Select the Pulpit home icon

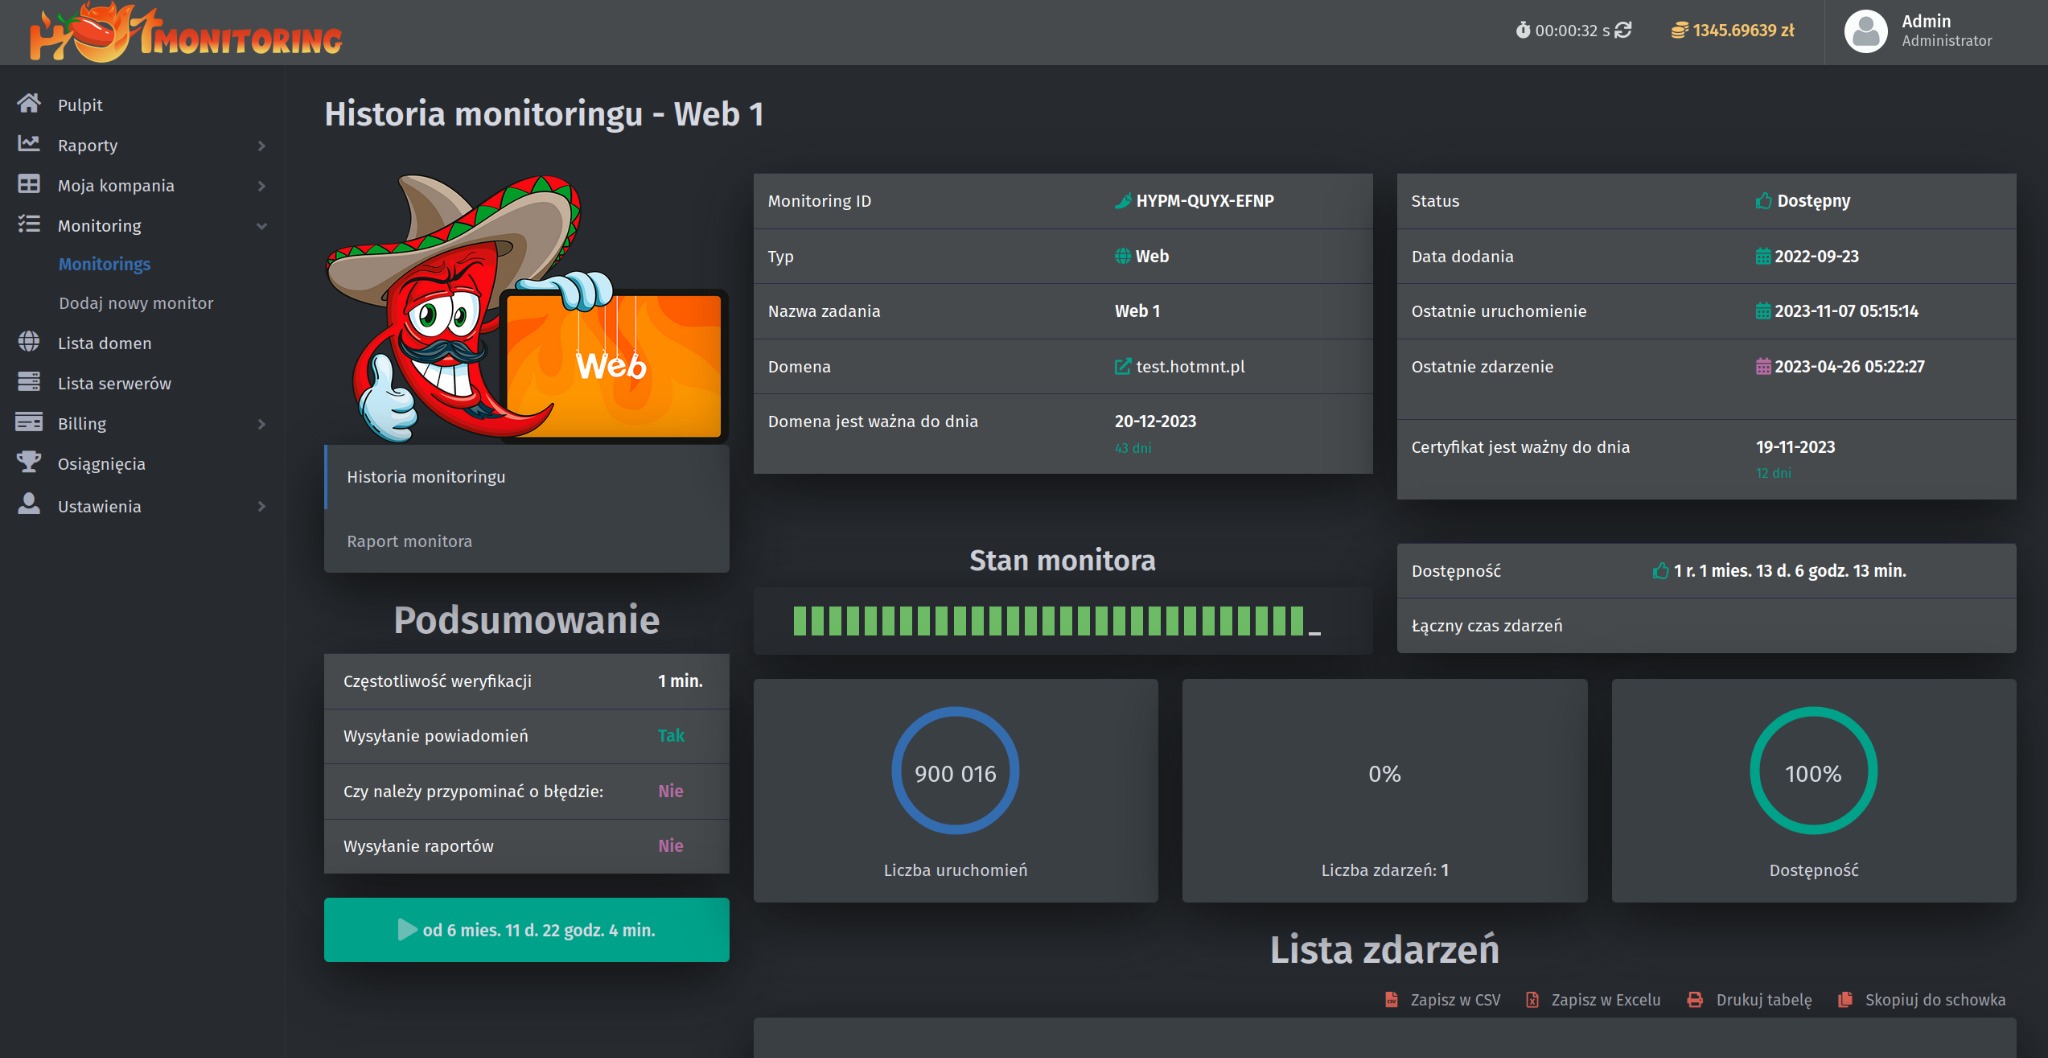point(30,104)
